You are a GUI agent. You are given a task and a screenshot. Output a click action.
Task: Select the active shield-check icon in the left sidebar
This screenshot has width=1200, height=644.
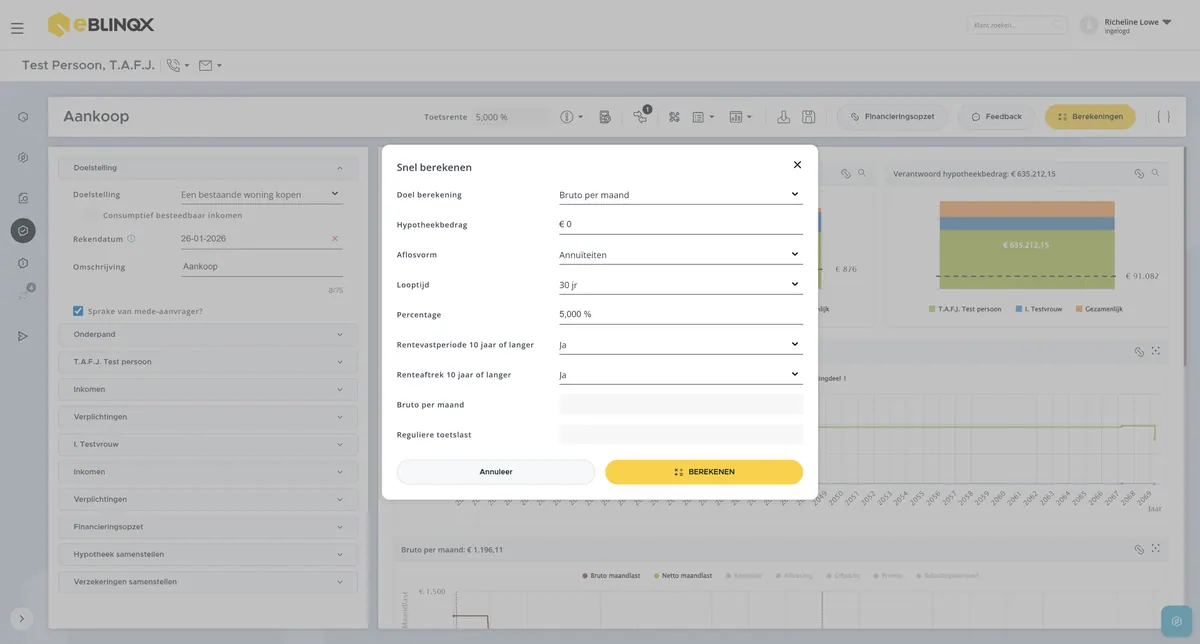coord(23,231)
